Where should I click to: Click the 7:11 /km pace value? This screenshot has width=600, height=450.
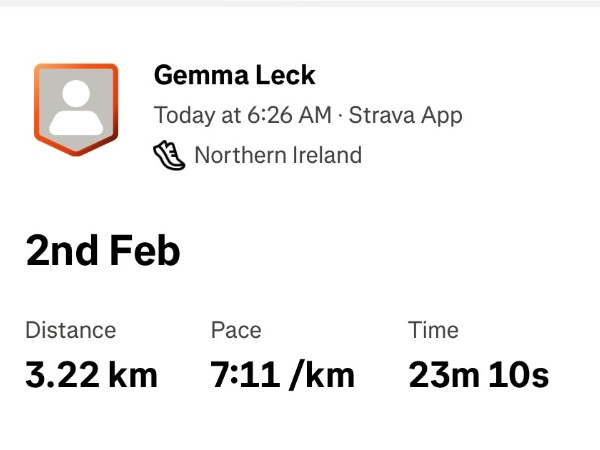coord(283,374)
